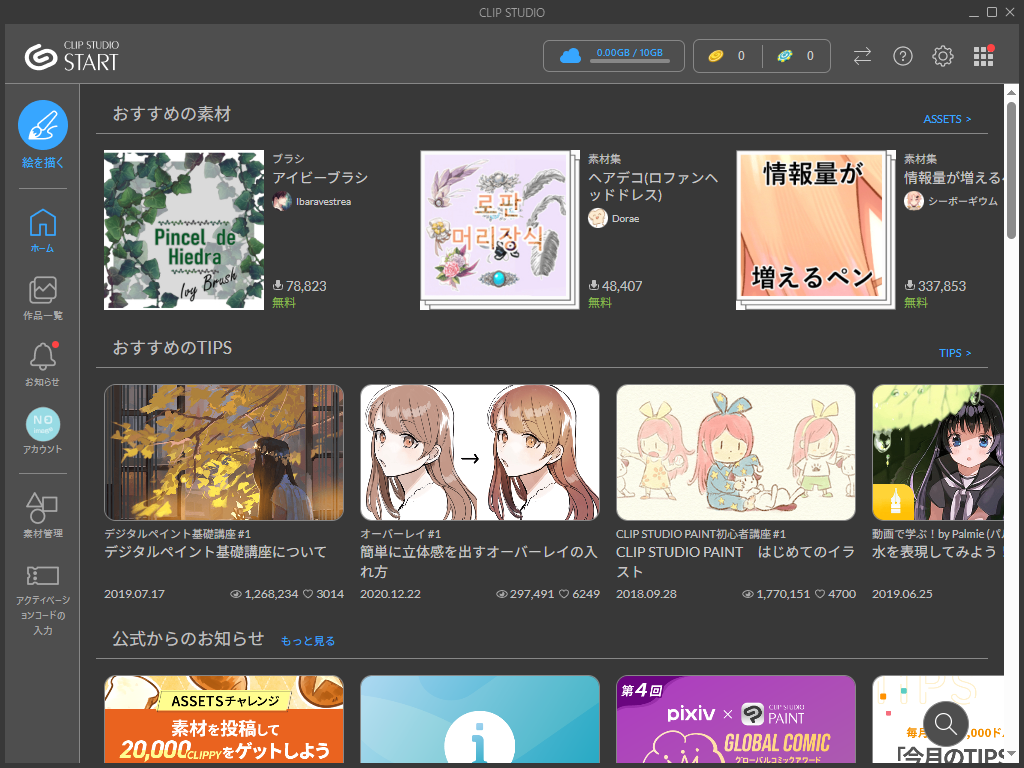Image resolution: width=1024 pixels, height=768 pixels.
Task: Open the 情報量が増えるペン thumbnail
Action: pyautogui.click(x=816, y=230)
